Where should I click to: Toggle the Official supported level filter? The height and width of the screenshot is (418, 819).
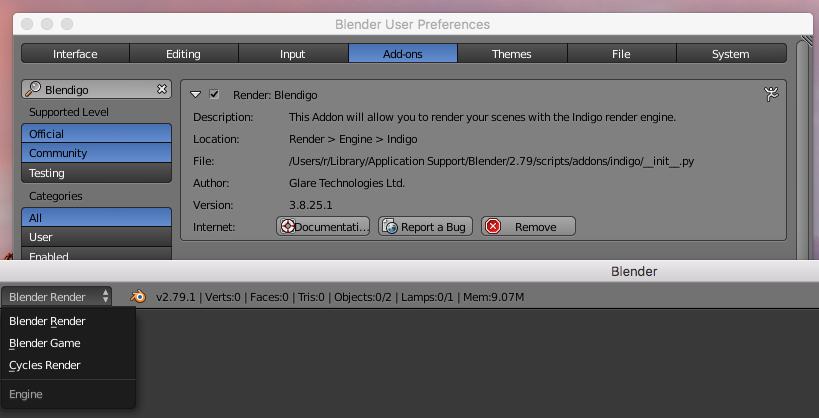coord(96,133)
